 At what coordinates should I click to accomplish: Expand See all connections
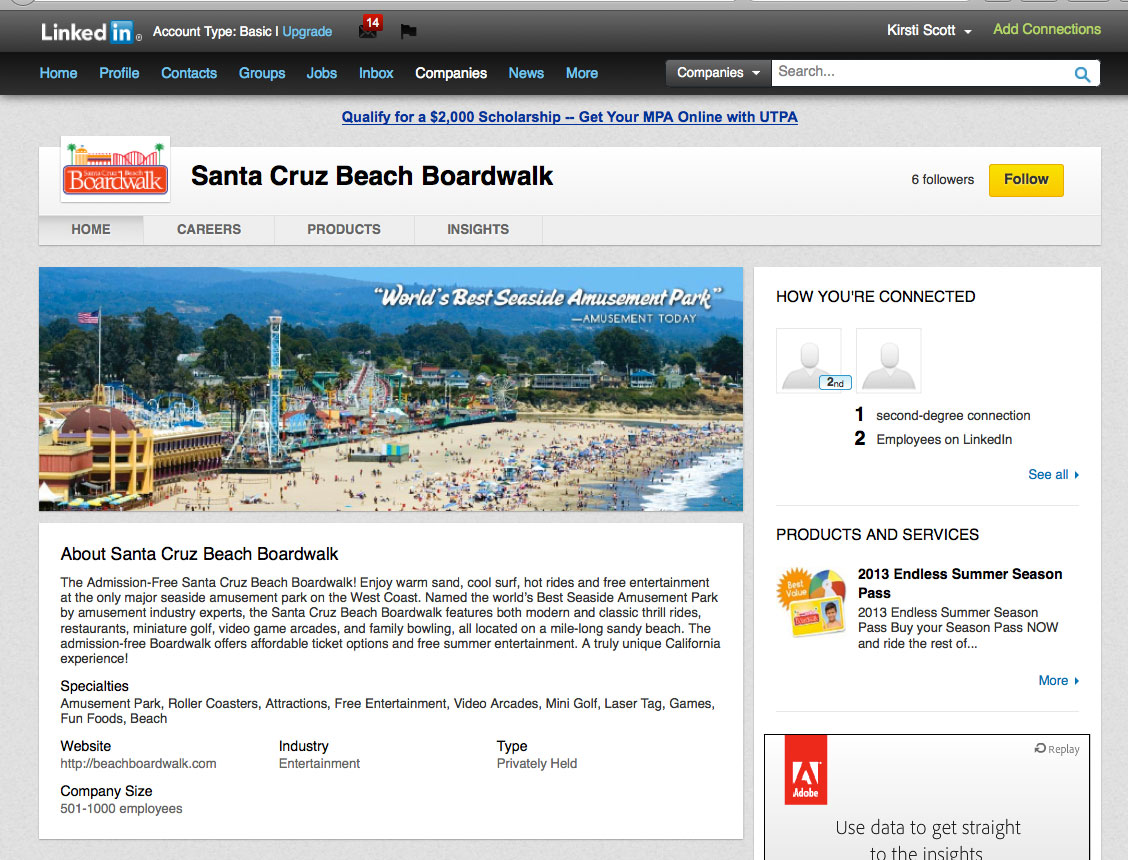(1053, 474)
